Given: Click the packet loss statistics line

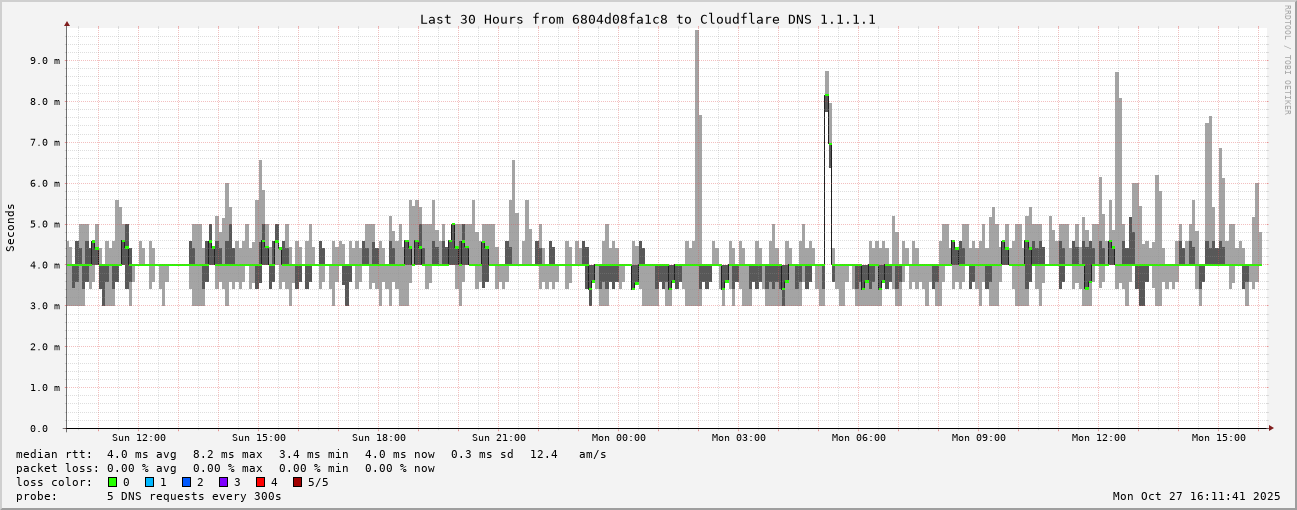Looking at the screenshot, I should click(x=225, y=468).
